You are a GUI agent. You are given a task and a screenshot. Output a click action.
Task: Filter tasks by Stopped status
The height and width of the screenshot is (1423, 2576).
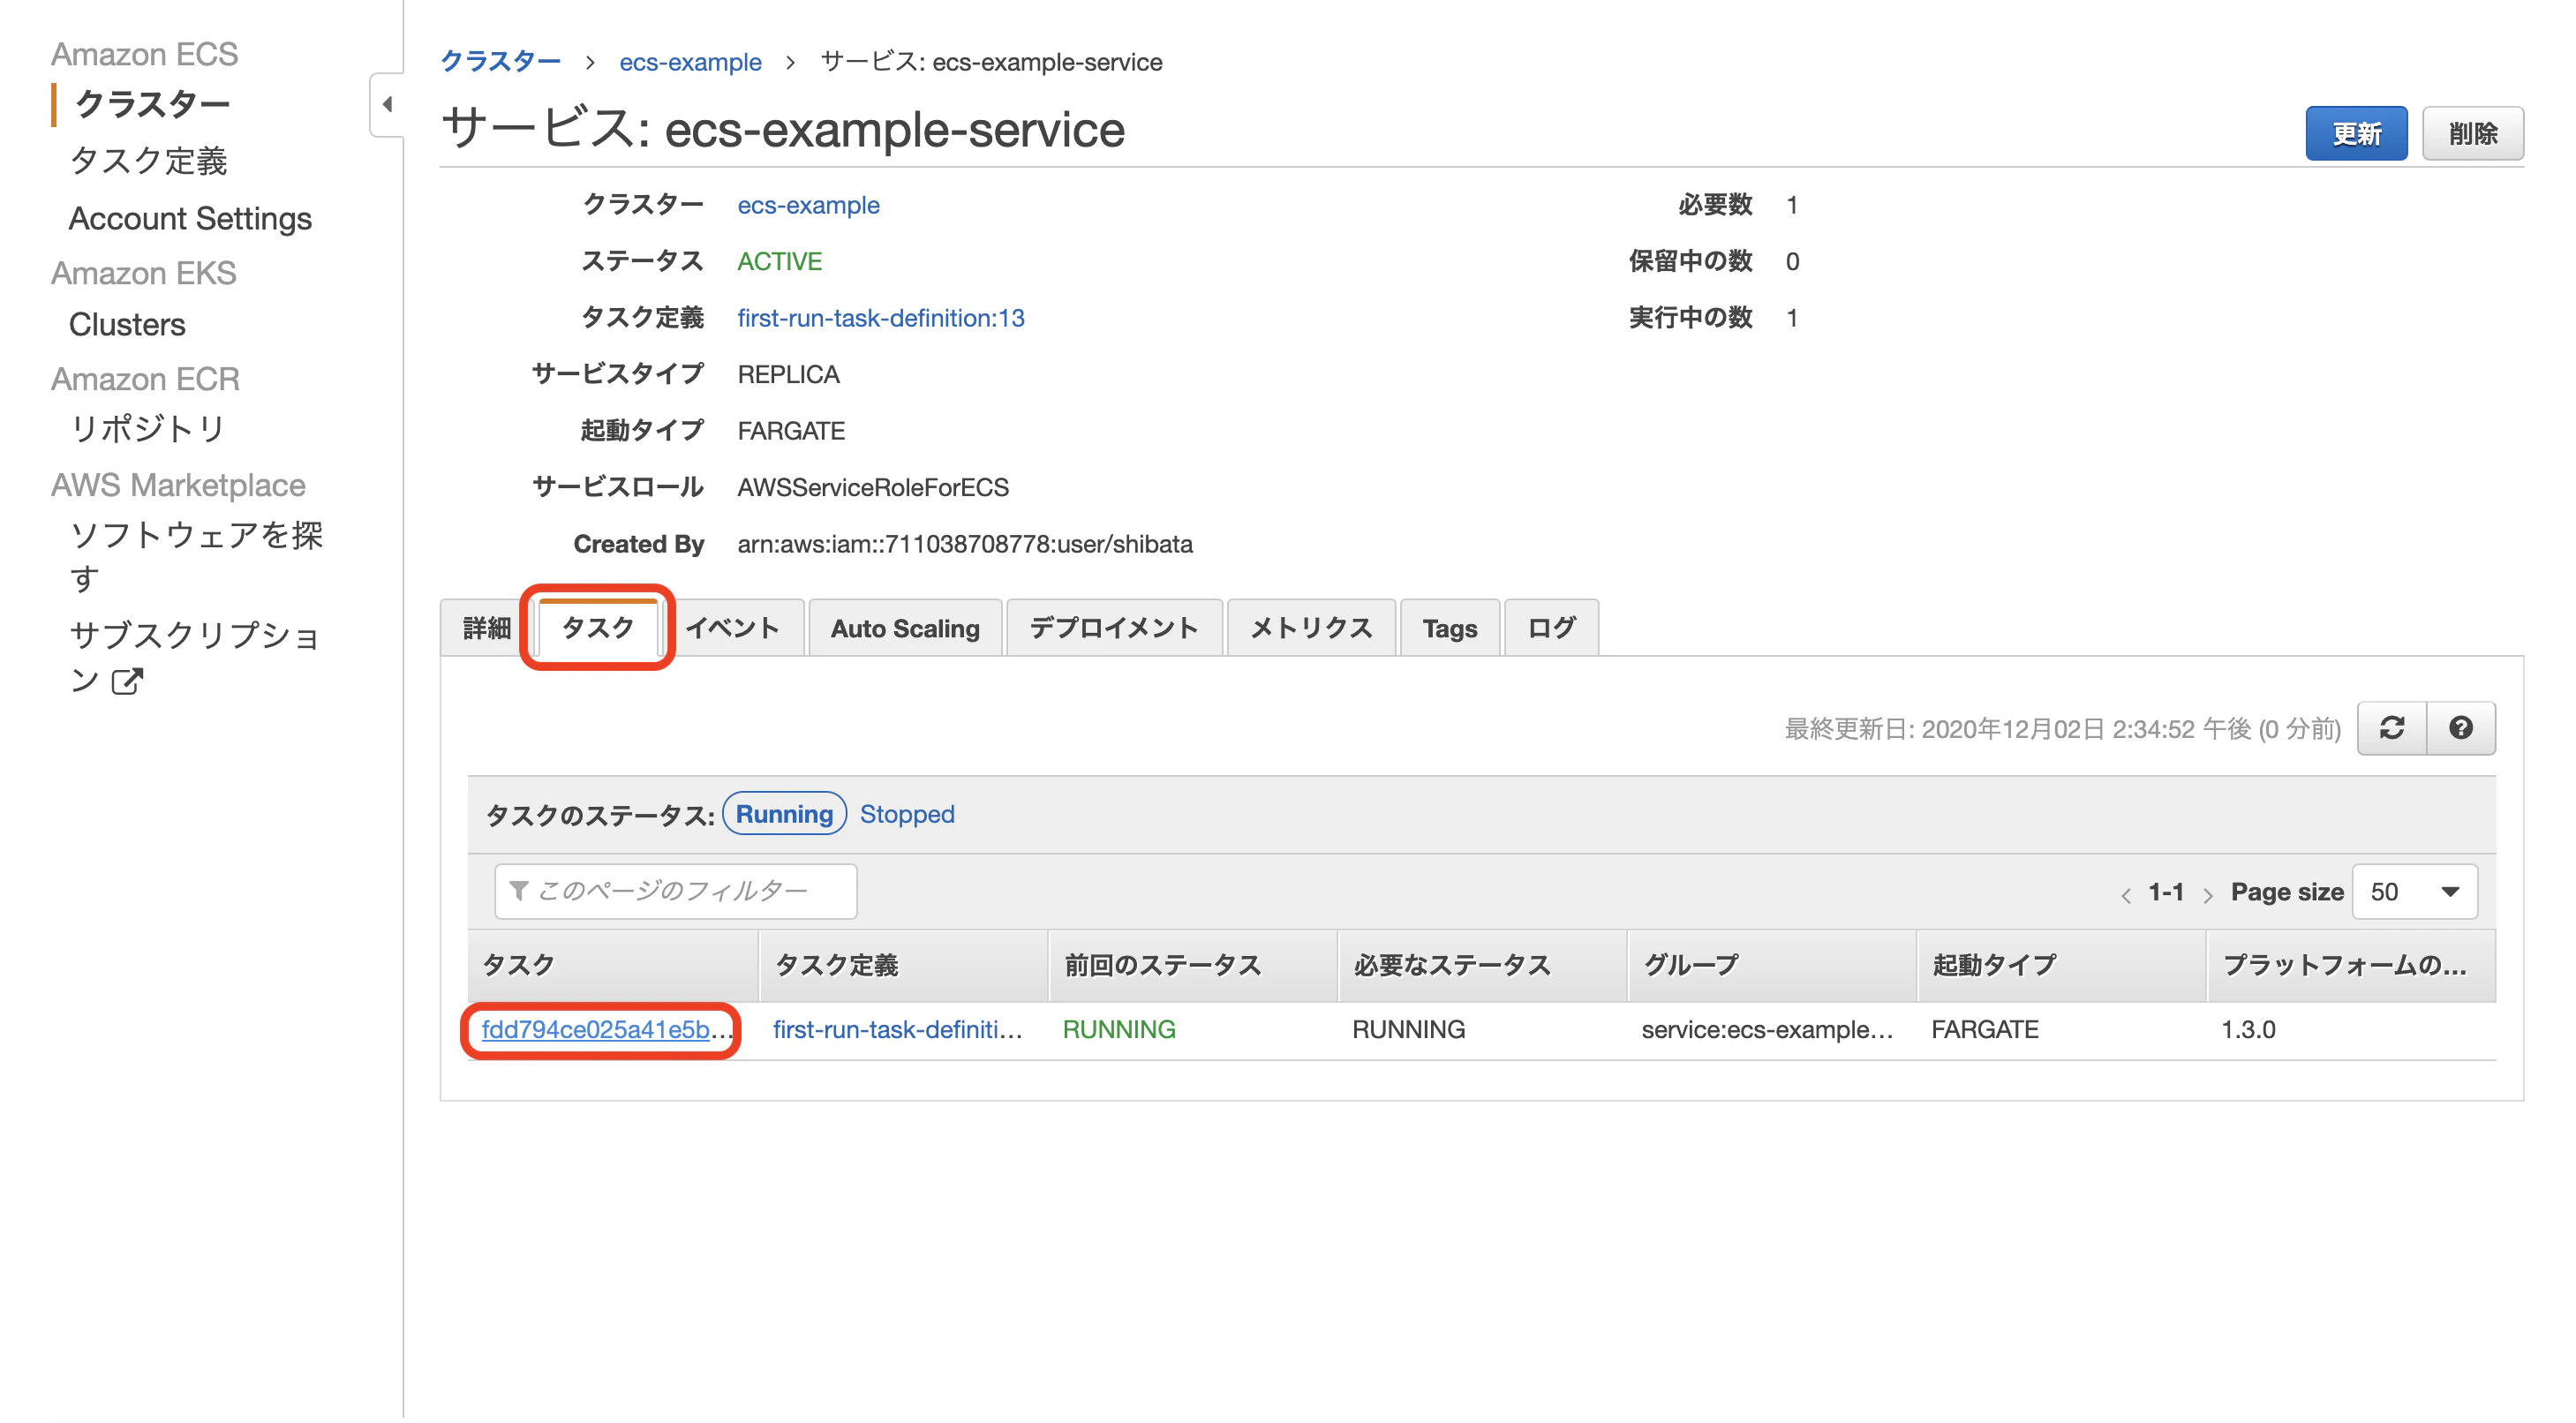pyautogui.click(x=907, y=814)
